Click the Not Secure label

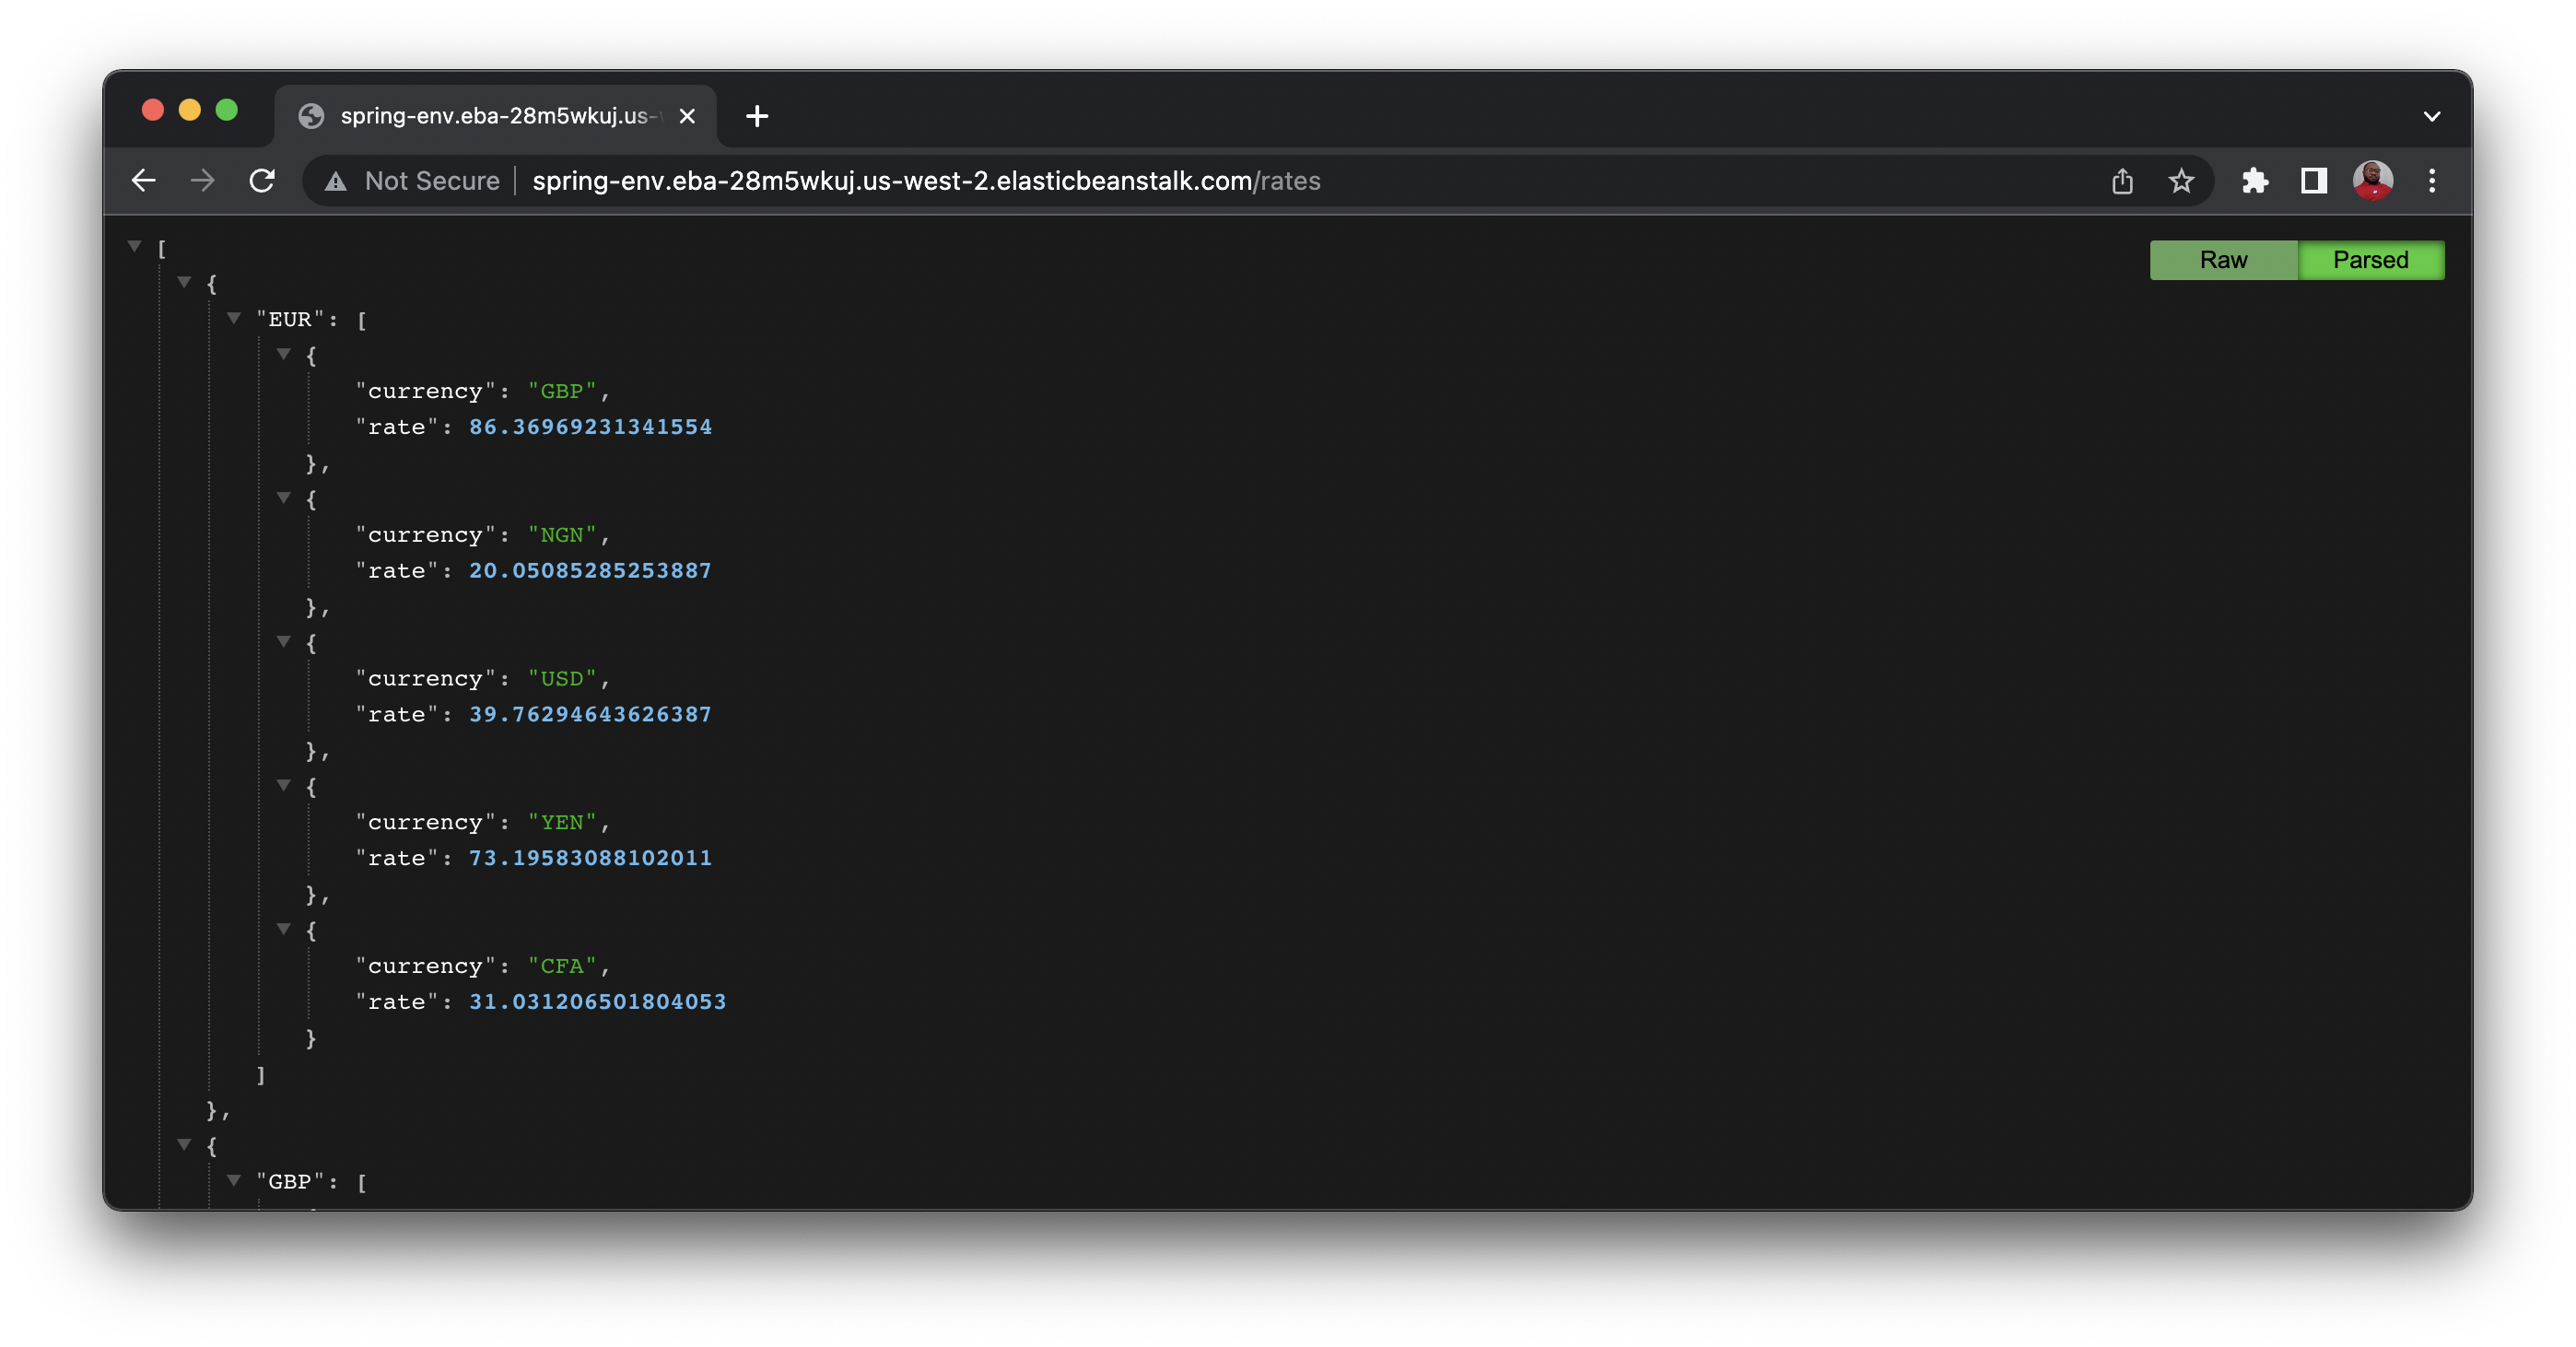(432, 181)
